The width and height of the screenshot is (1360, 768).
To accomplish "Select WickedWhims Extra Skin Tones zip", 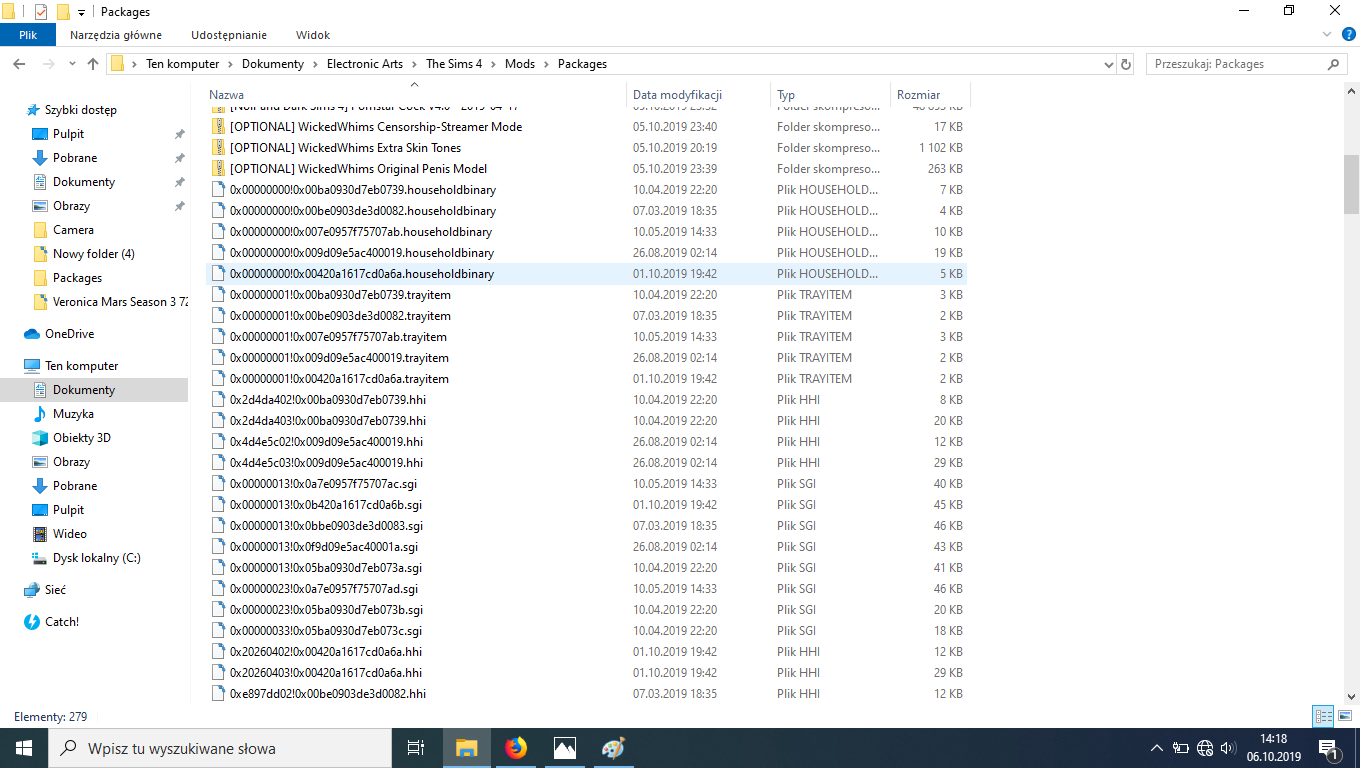I will (x=345, y=148).
